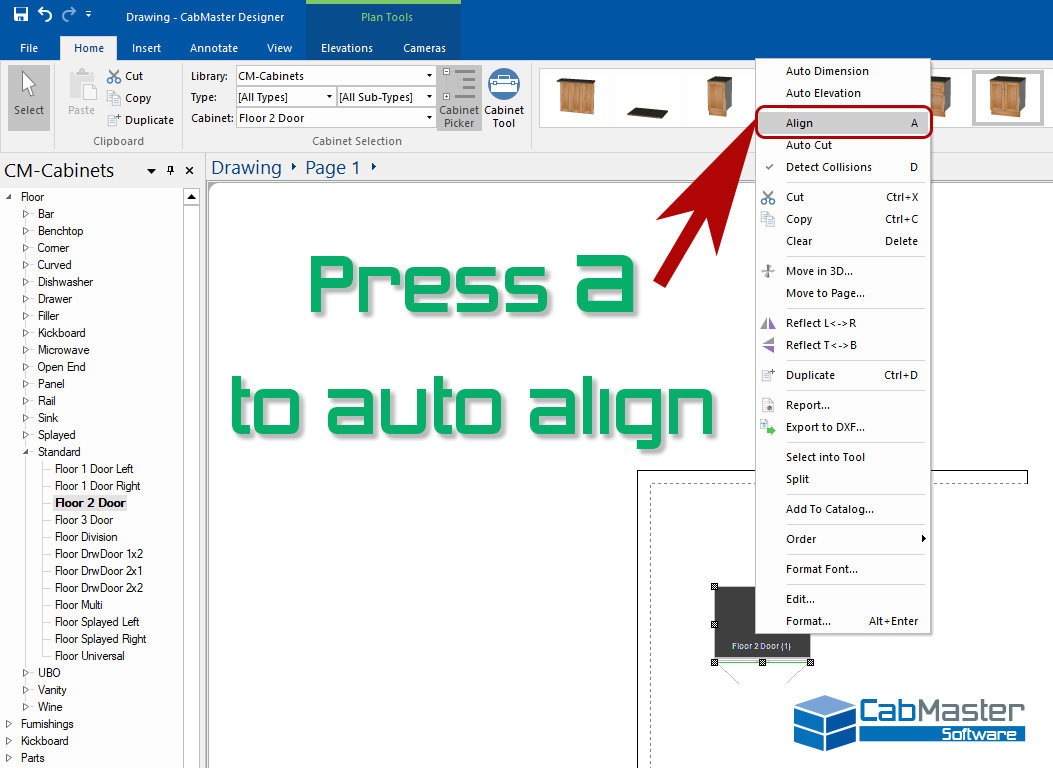Choose Copy Ctrl+C in context menu
1053x768 pixels.
click(843, 220)
